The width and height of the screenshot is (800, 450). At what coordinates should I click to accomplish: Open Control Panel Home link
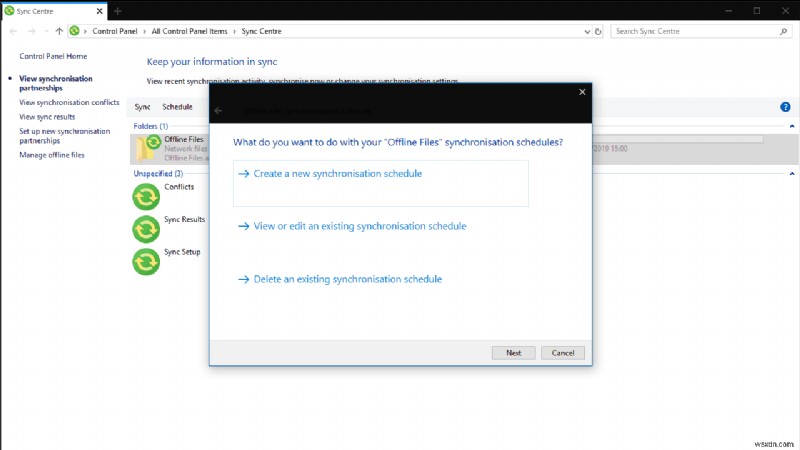tap(53, 56)
